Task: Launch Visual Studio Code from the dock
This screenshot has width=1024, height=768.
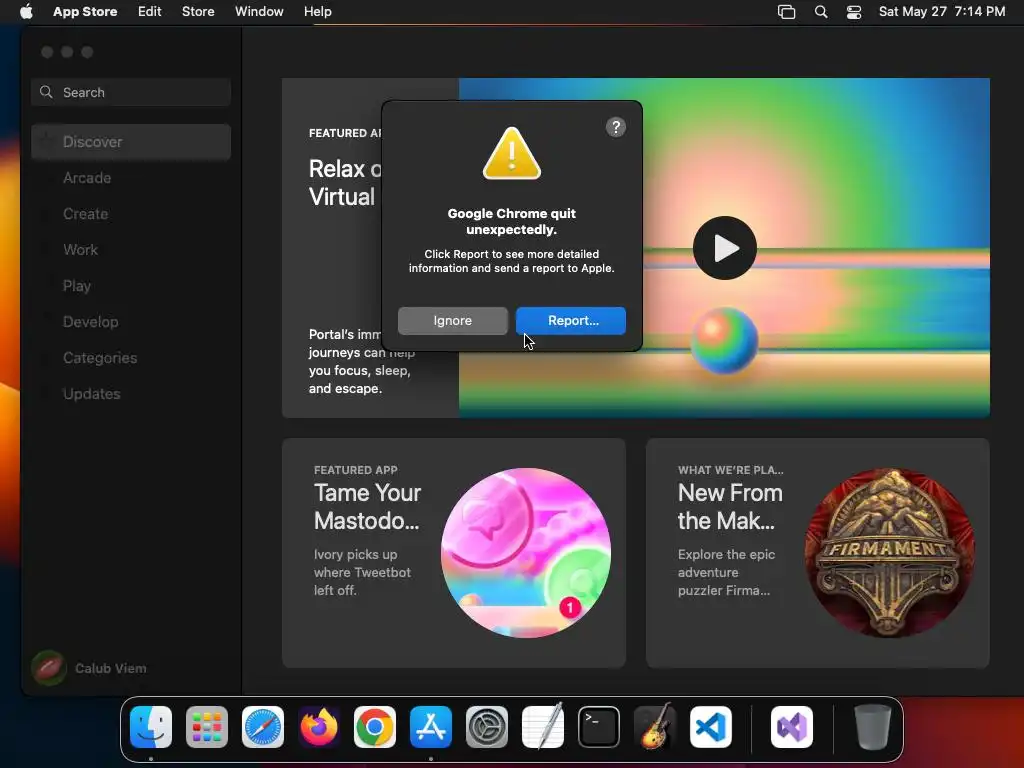Action: pos(711,727)
